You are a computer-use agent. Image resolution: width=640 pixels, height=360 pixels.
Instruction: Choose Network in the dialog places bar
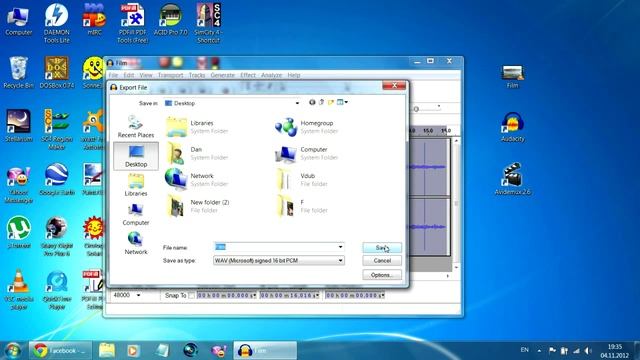coord(136,244)
